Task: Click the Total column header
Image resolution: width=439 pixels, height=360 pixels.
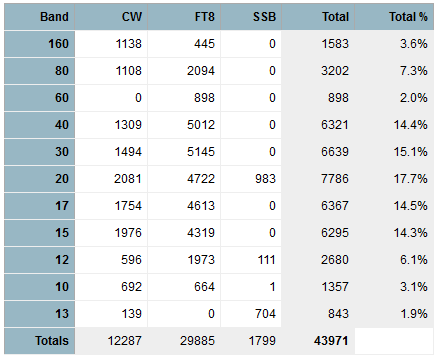Action: pos(318,17)
